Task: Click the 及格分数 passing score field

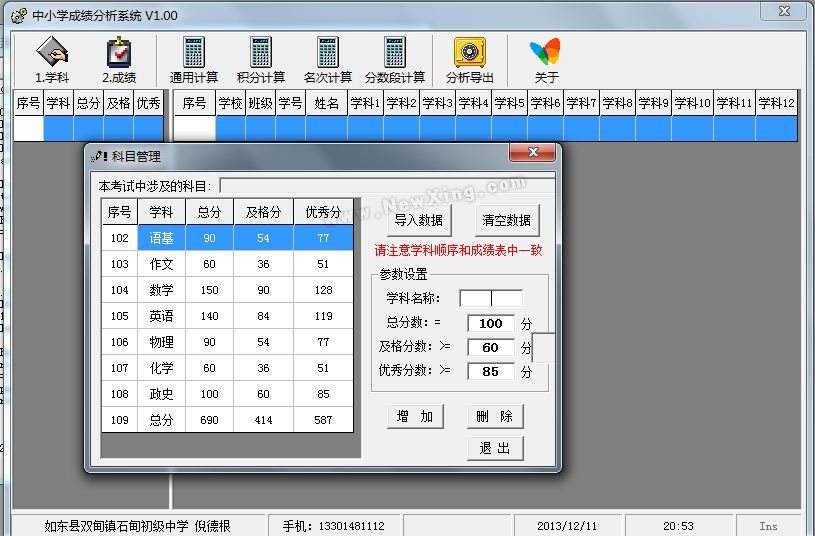Action: pyautogui.click(x=490, y=348)
